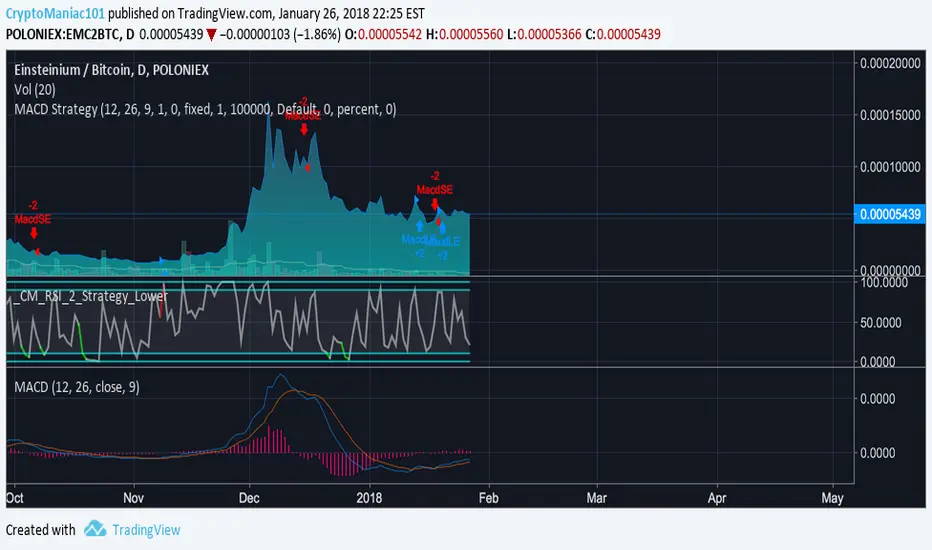
Task: Click the 100.0000 RSI axis label
Action: tap(884, 282)
